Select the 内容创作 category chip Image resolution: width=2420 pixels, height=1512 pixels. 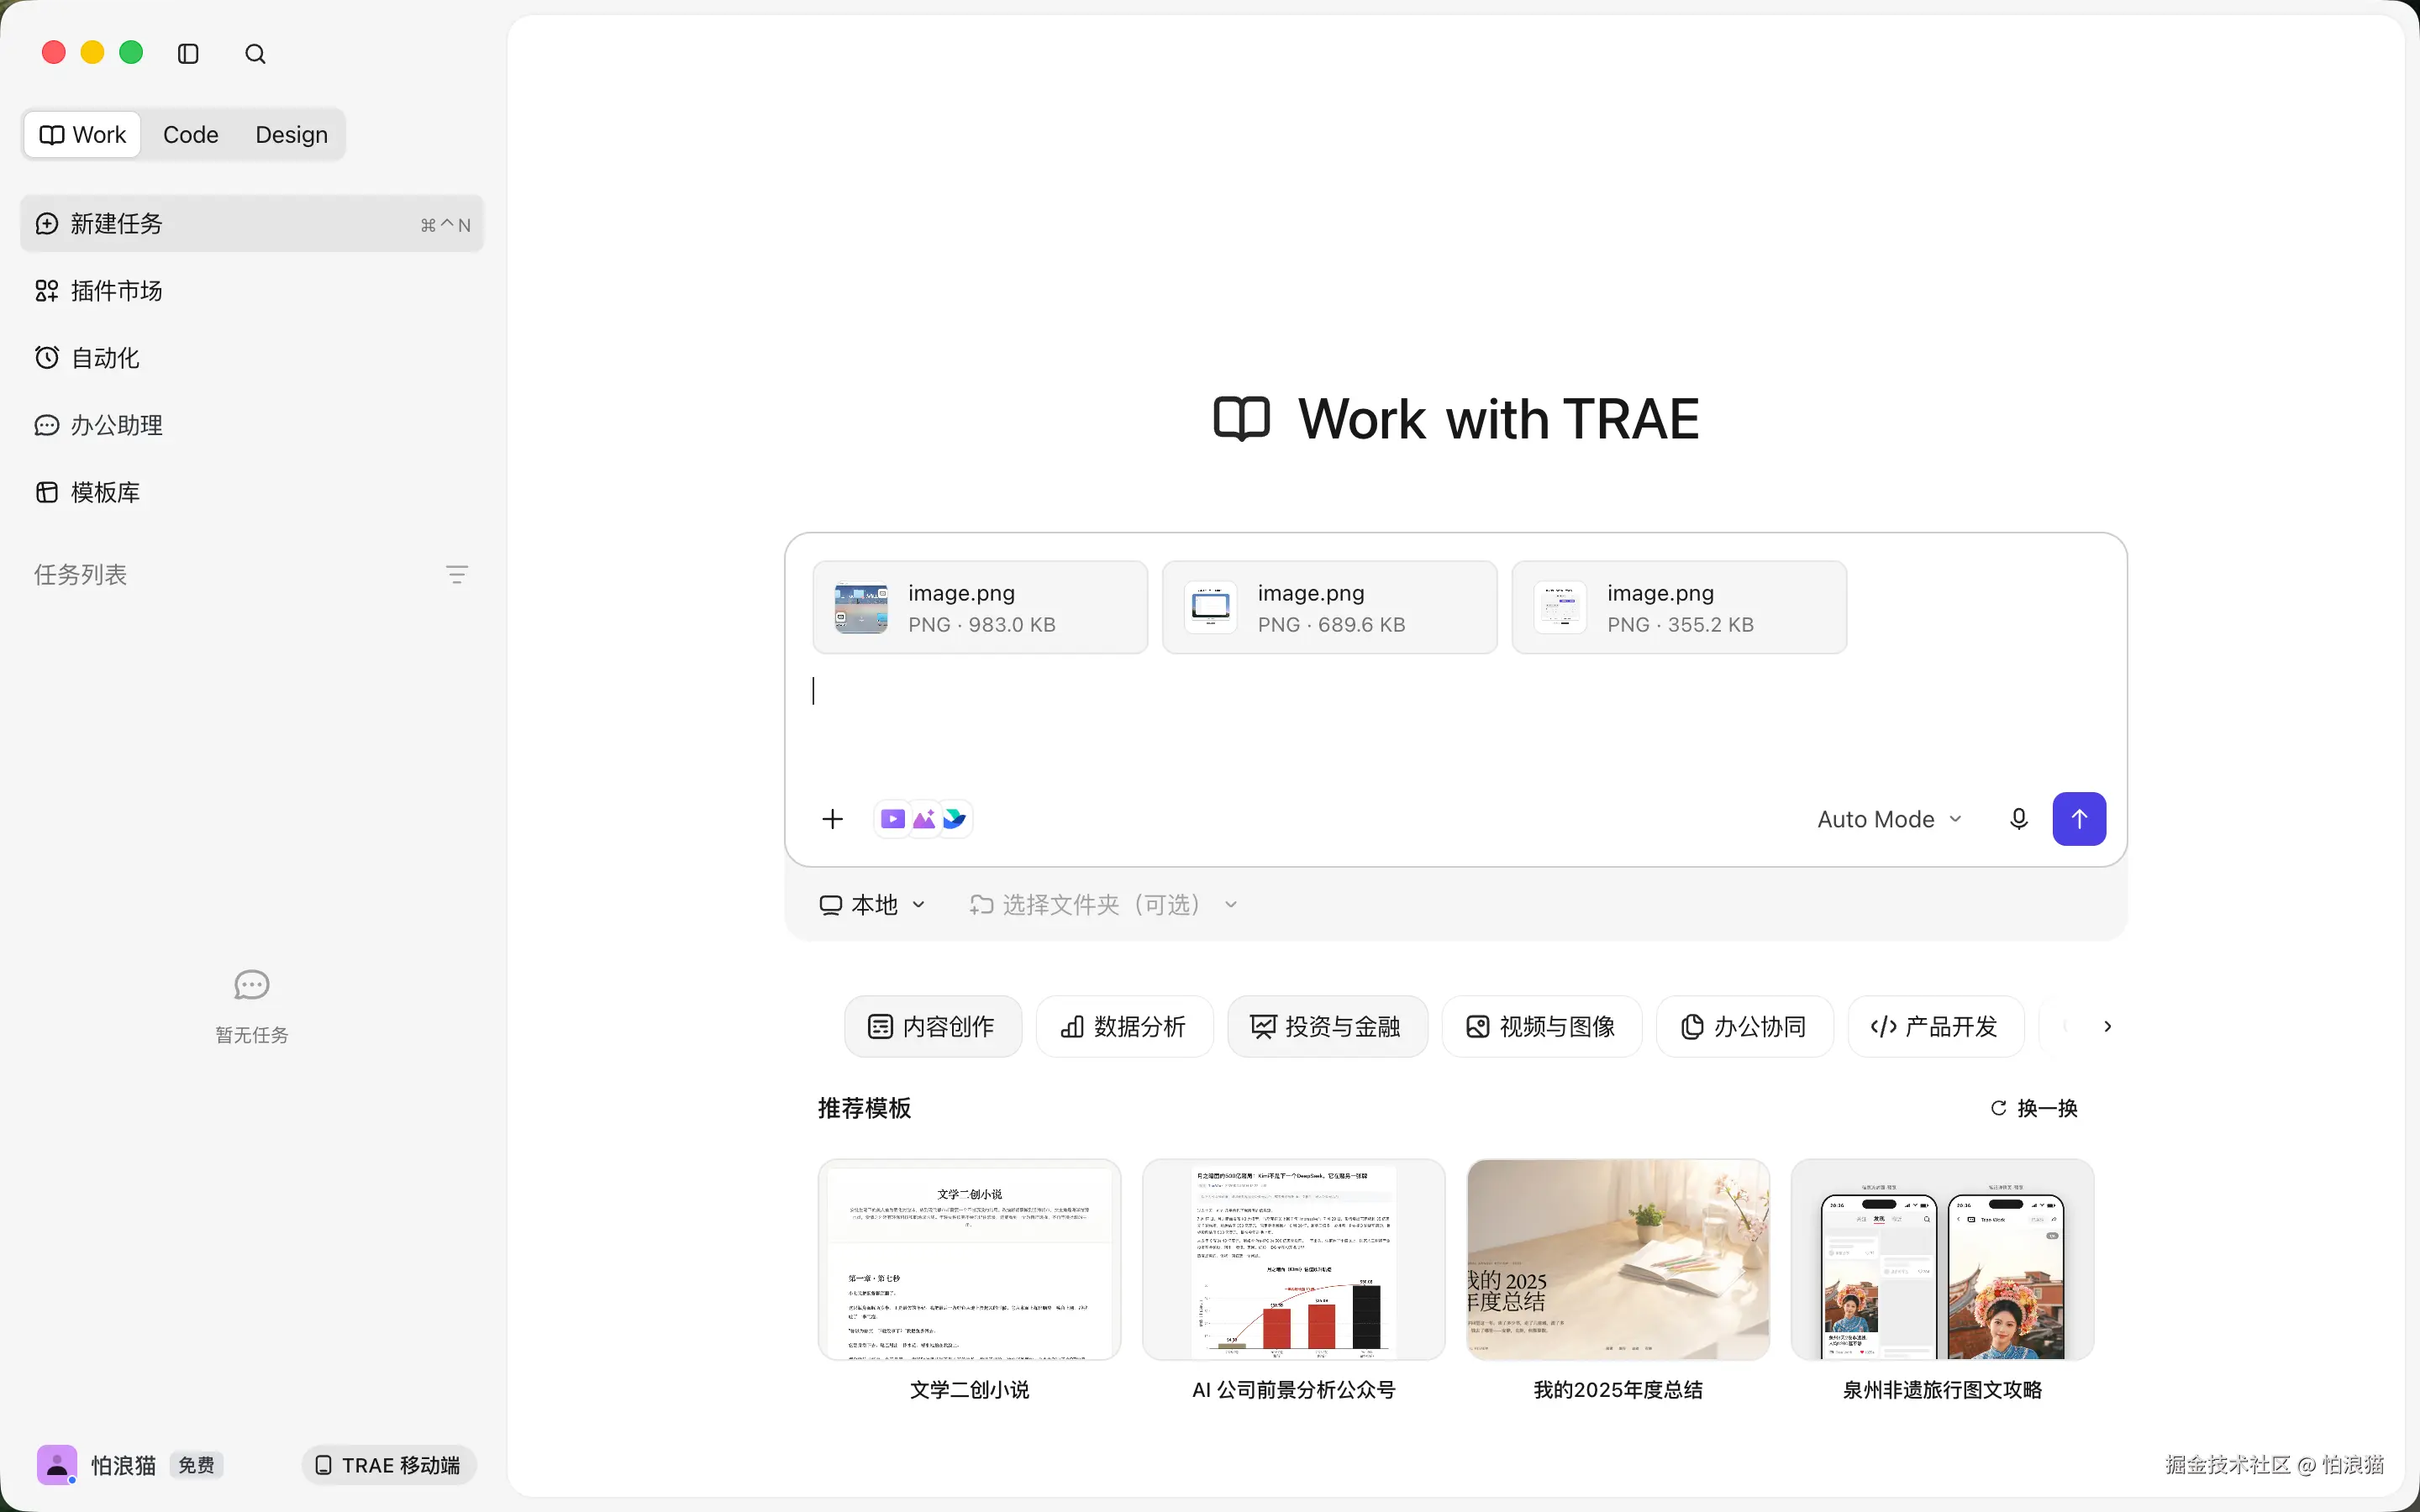tap(933, 1027)
